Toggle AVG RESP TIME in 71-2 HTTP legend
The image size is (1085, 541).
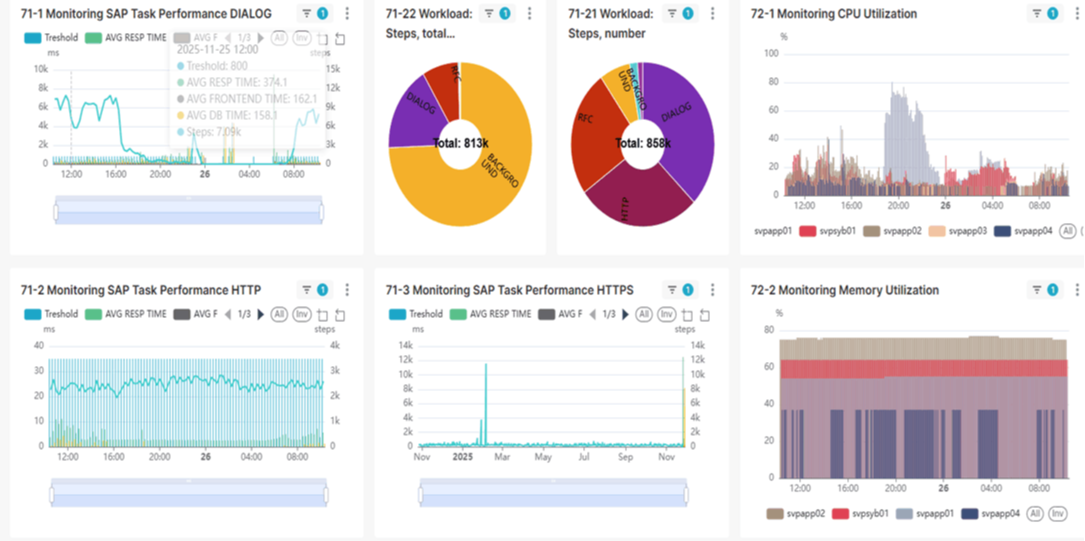tap(126, 314)
